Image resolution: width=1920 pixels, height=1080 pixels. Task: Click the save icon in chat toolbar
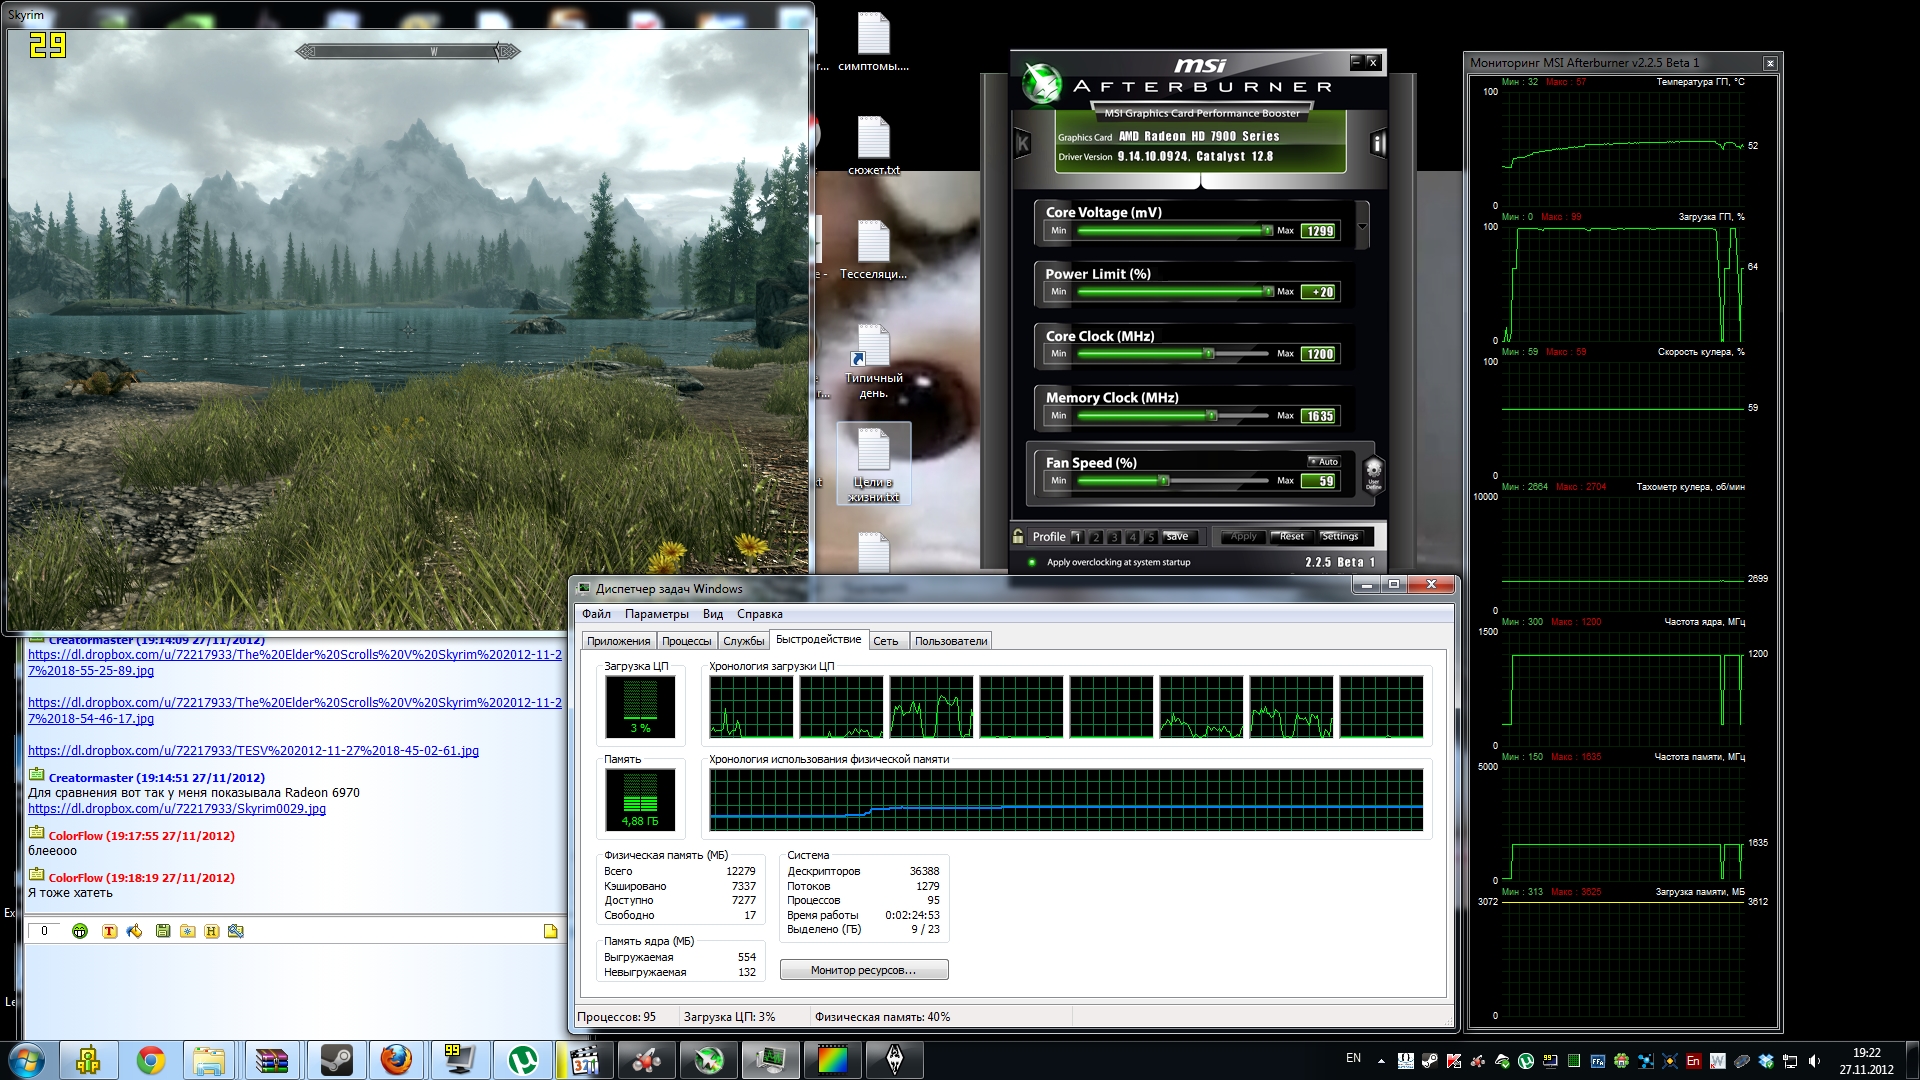pyautogui.click(x=162, y=931)
